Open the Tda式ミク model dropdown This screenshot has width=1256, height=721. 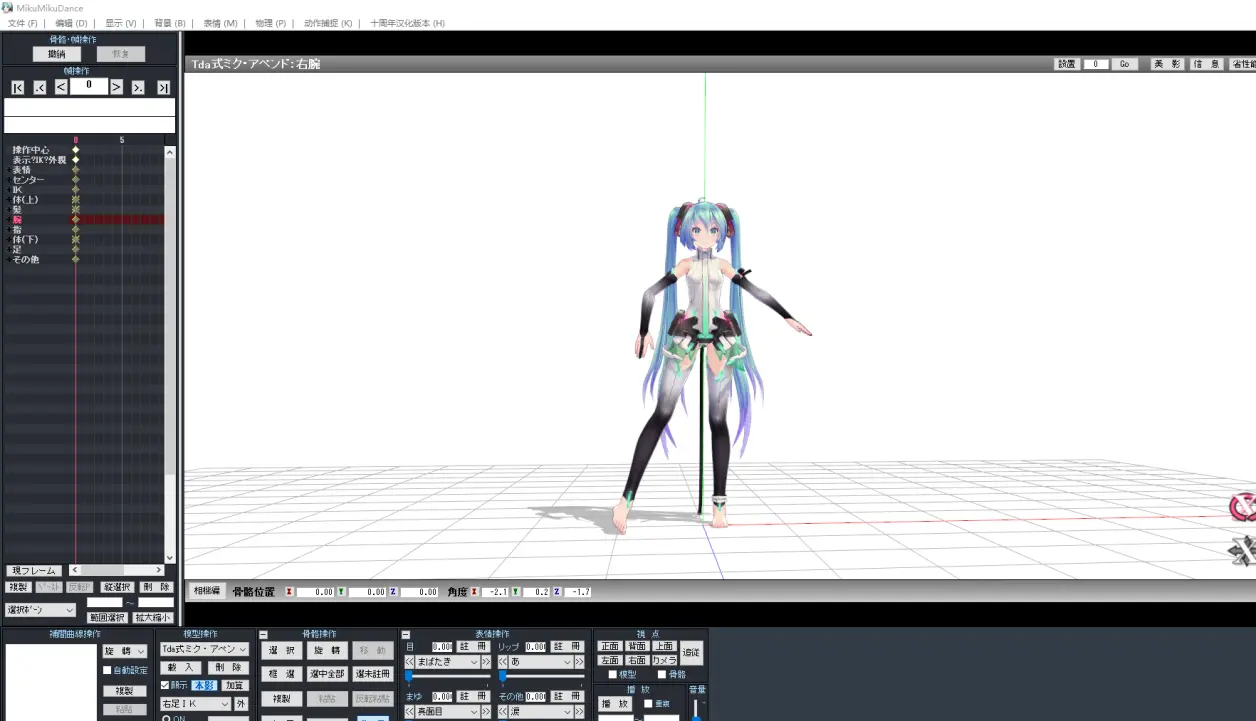[x=204, y=649]
